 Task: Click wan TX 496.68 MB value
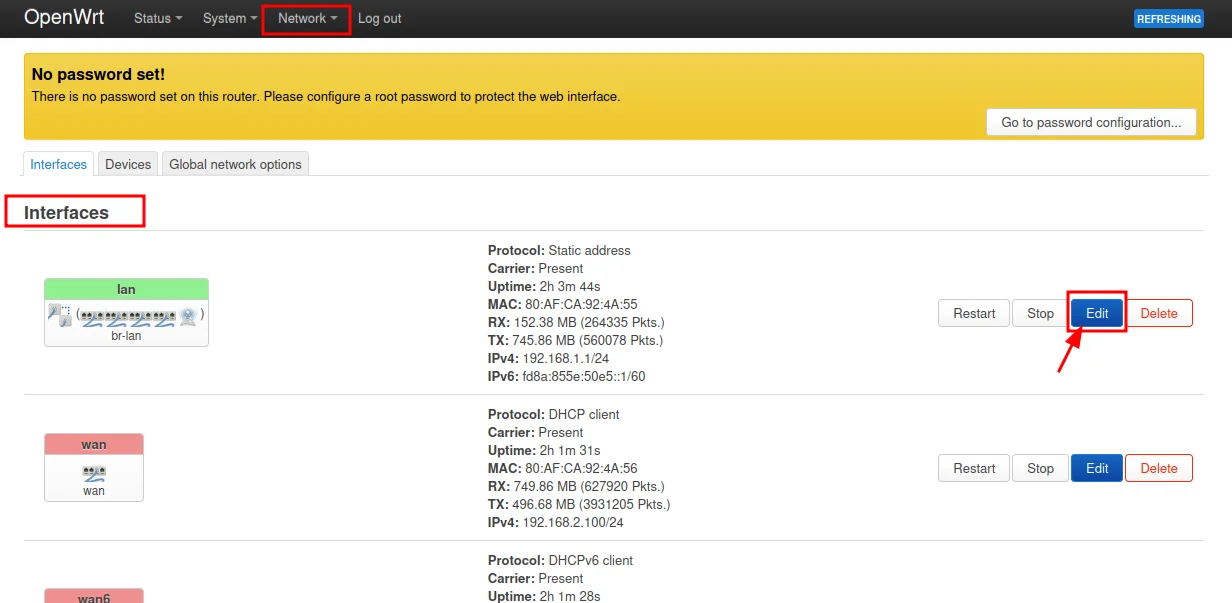point(591,504)
